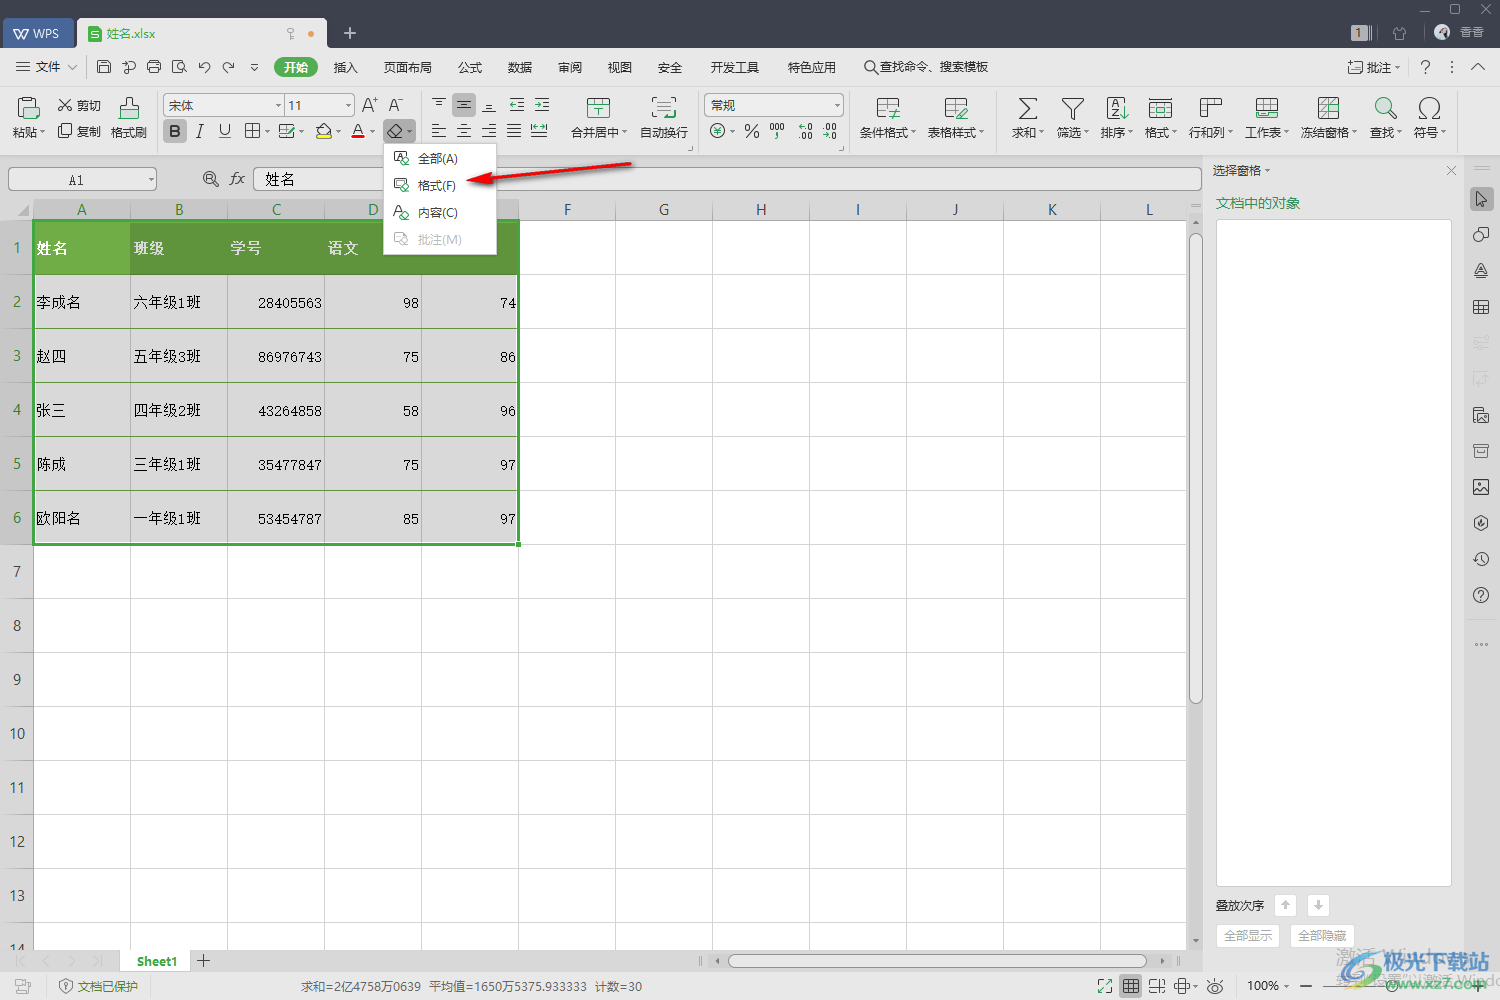The image size is (1500, 1000).
Task: Click the 筛选 filter funnel icon
Action: pos(1073,108)
